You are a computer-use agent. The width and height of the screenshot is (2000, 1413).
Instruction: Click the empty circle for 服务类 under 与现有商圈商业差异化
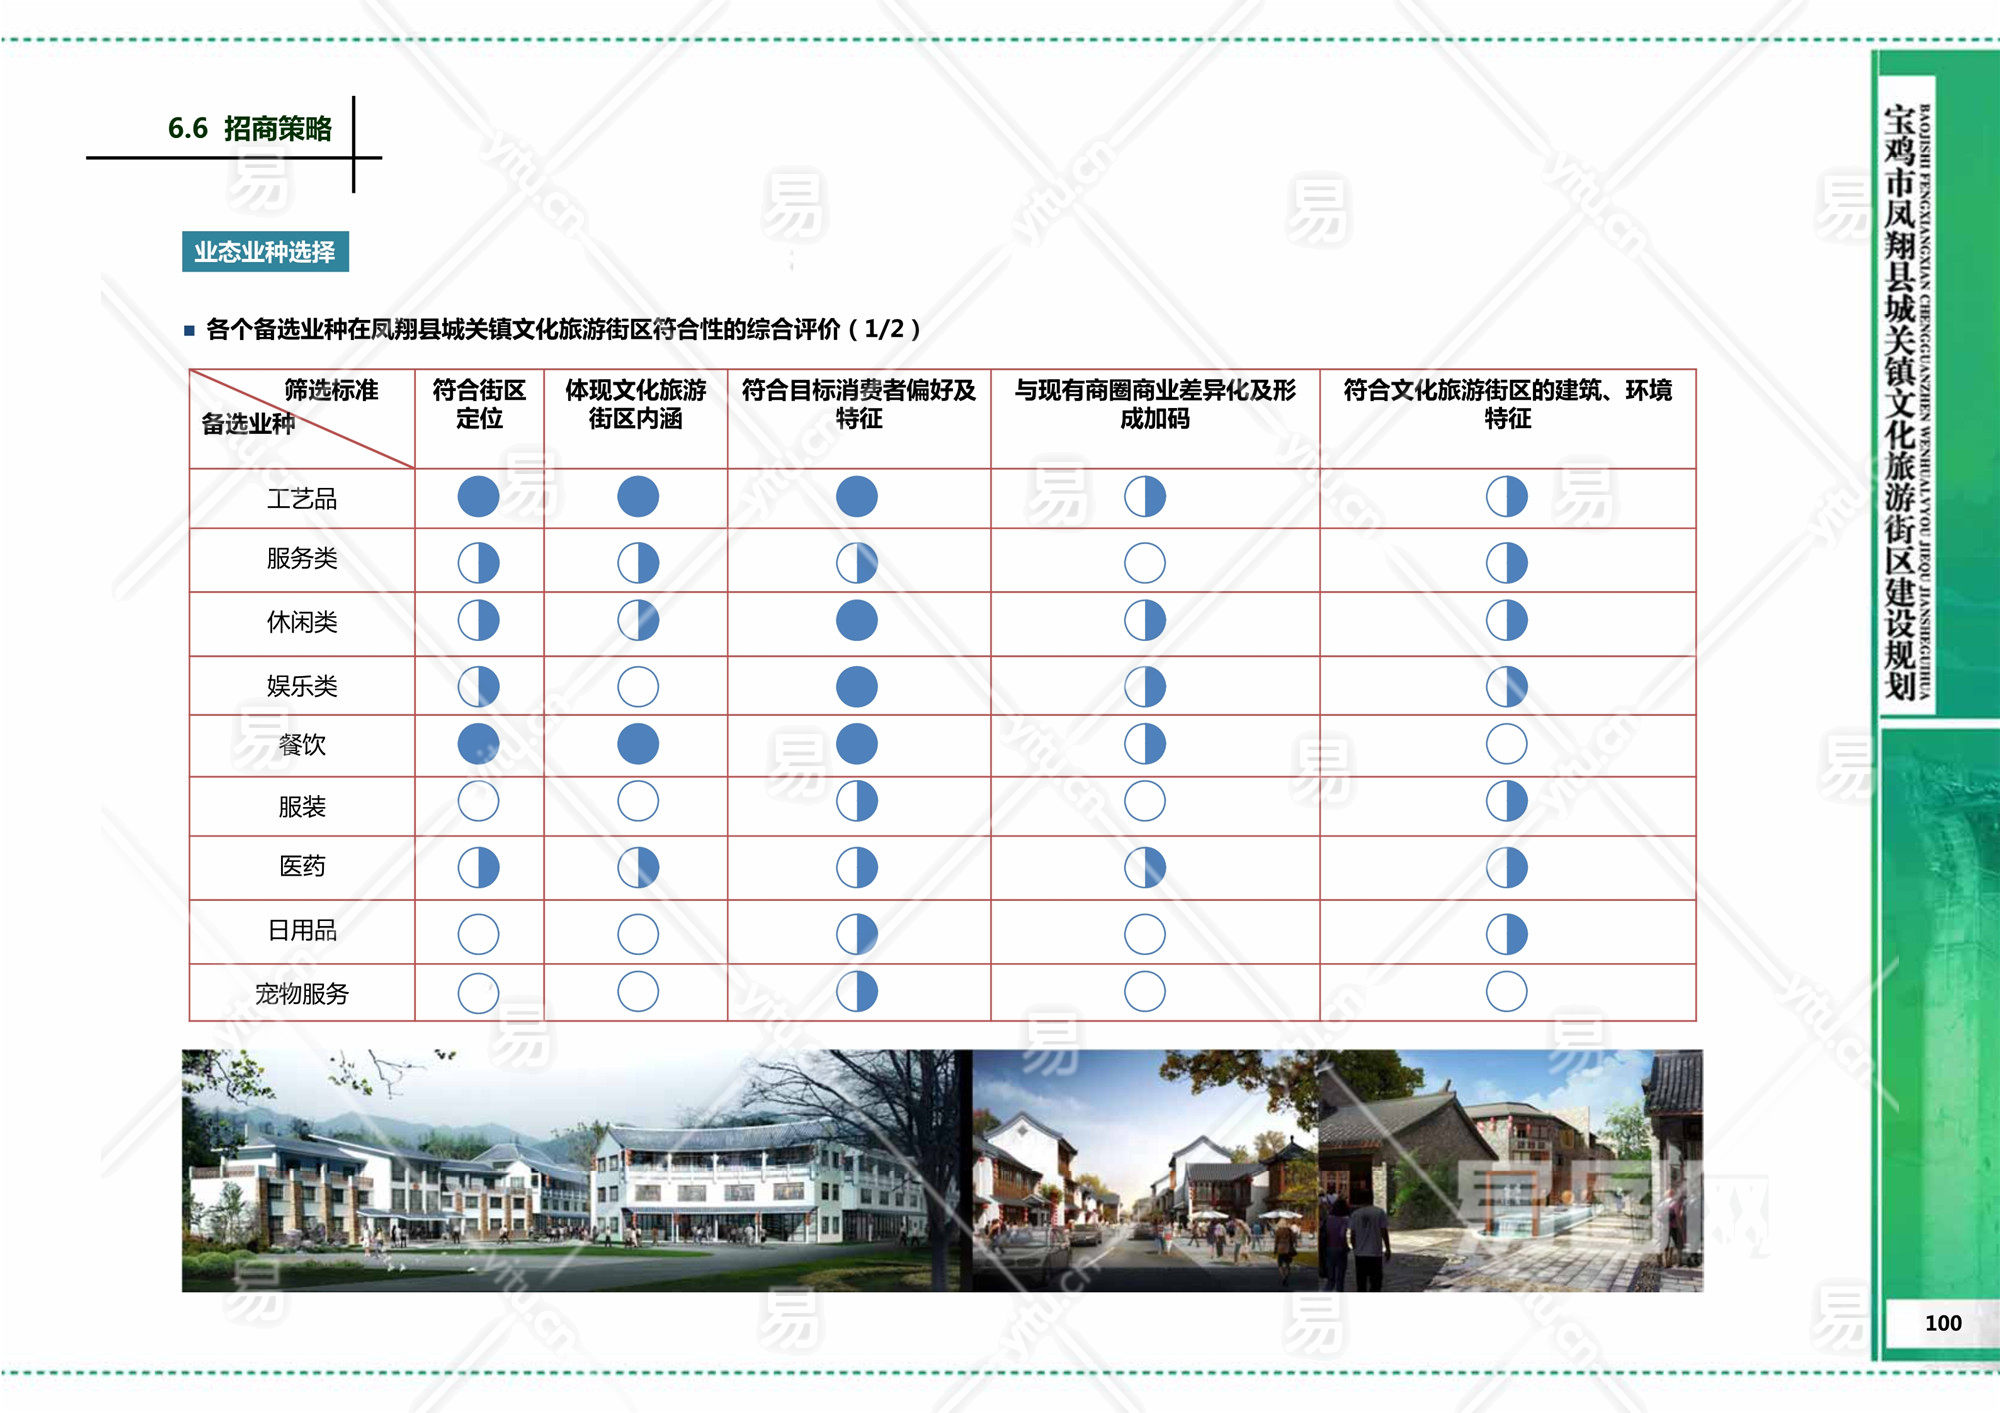coord(1144,563)
